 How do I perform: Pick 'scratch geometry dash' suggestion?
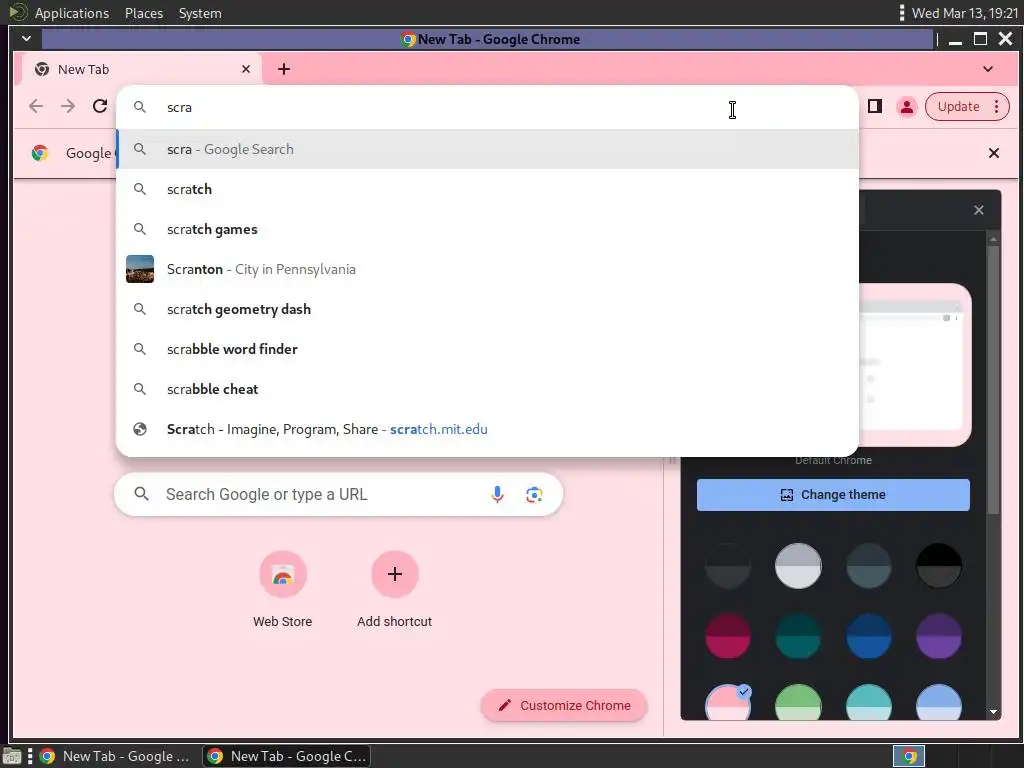(x=487, y=310)
